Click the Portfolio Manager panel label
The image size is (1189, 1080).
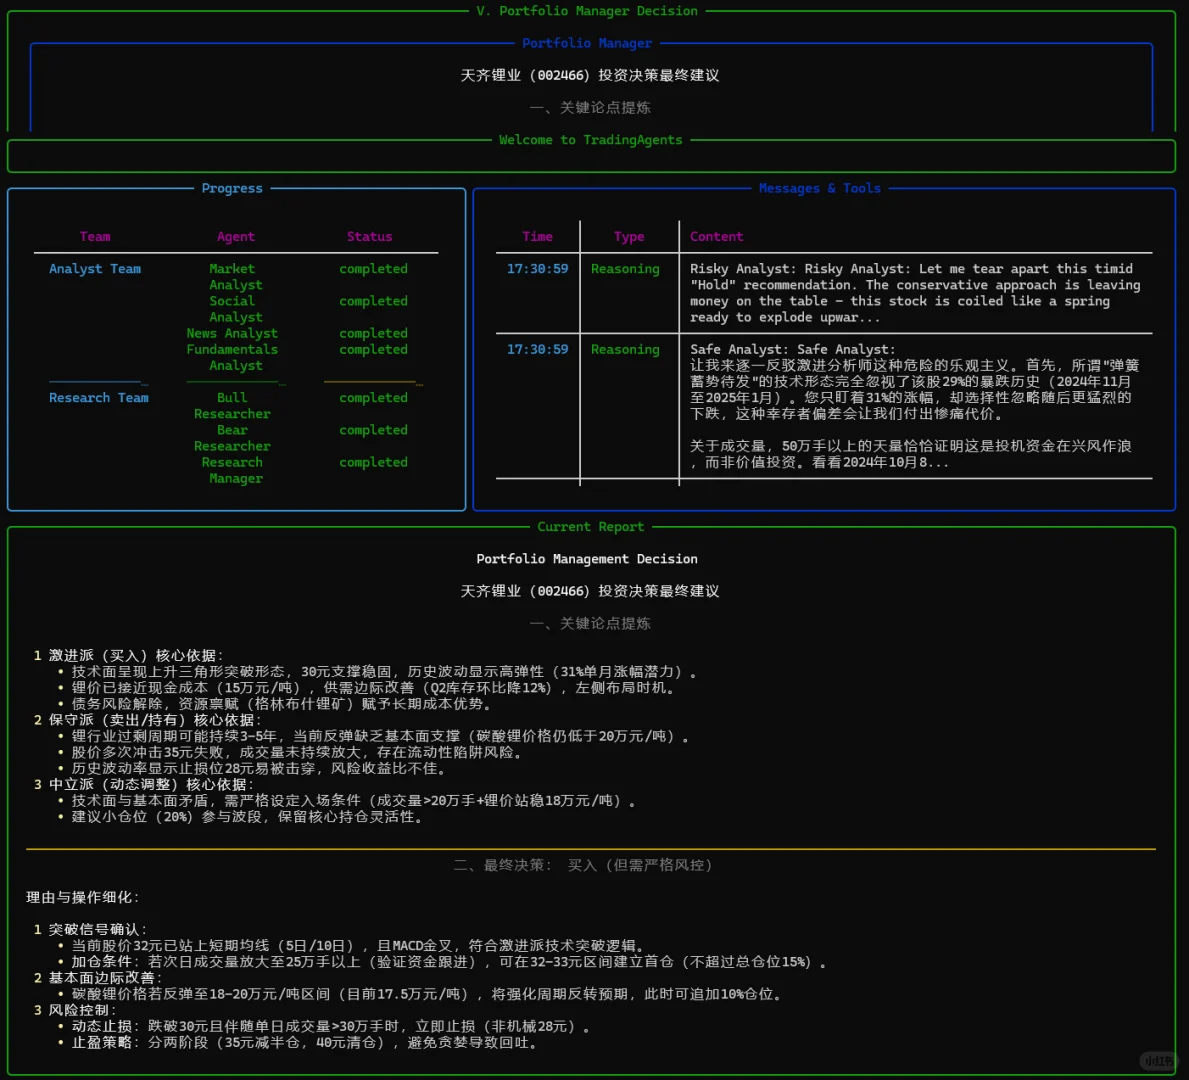(587, 43)
